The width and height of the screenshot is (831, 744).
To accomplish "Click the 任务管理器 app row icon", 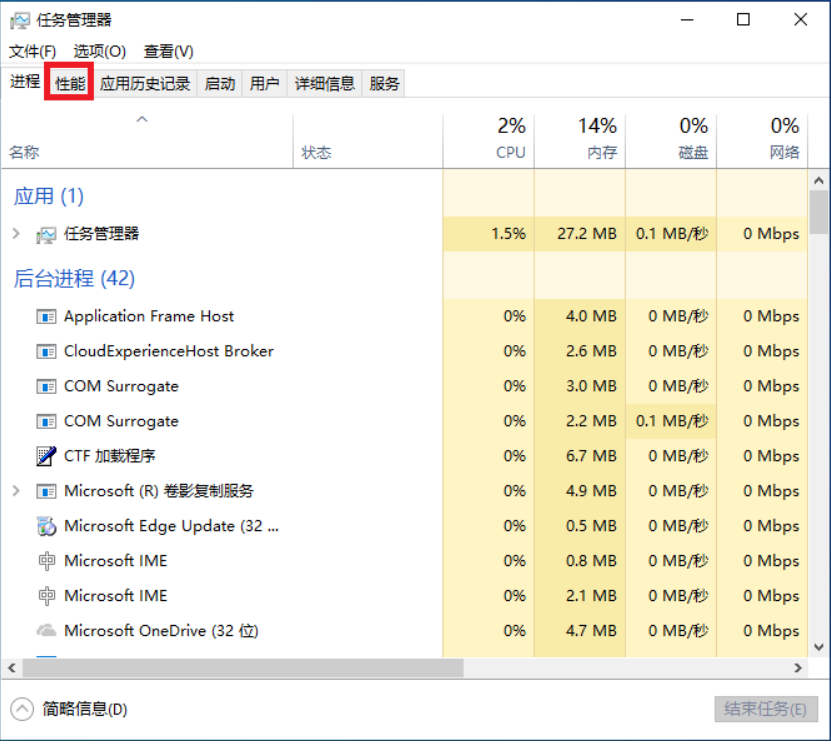I will 46,235.
